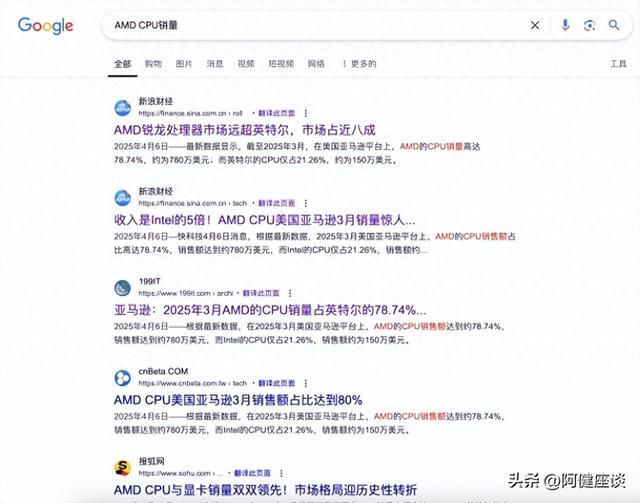Click favicon of second 新浪财经 result
This screenshot has height=503, width=640.
pyautogui.click(x=122, y=198)
